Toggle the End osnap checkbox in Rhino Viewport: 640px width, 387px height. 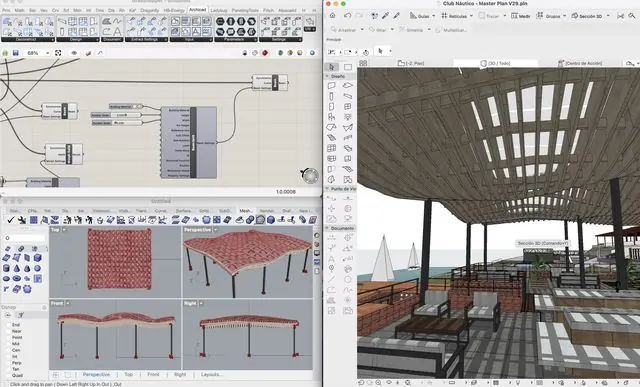(9, 325)
